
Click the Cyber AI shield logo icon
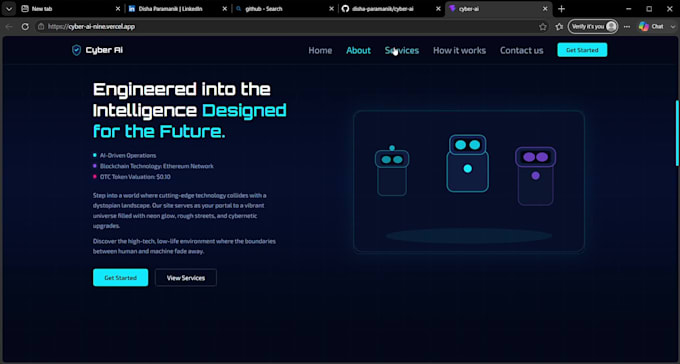tap(76, 50)
